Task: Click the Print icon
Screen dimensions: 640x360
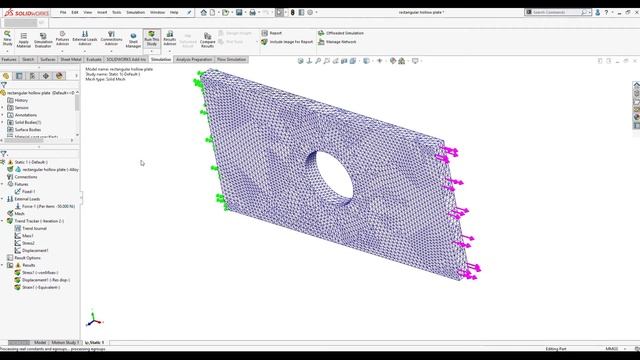Action: pyautogui.click(x=252, y=13)
